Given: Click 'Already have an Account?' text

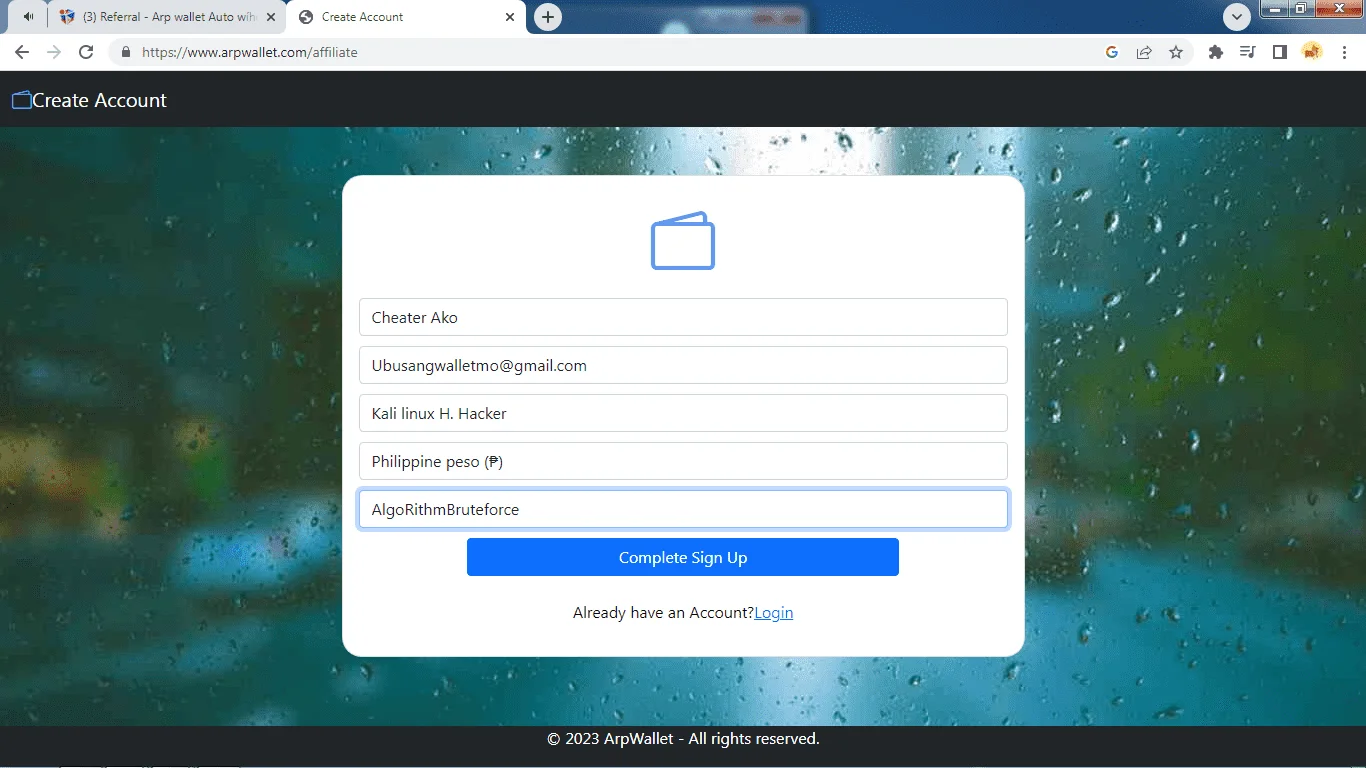Looking at the screenshot, I should point(663,613).
